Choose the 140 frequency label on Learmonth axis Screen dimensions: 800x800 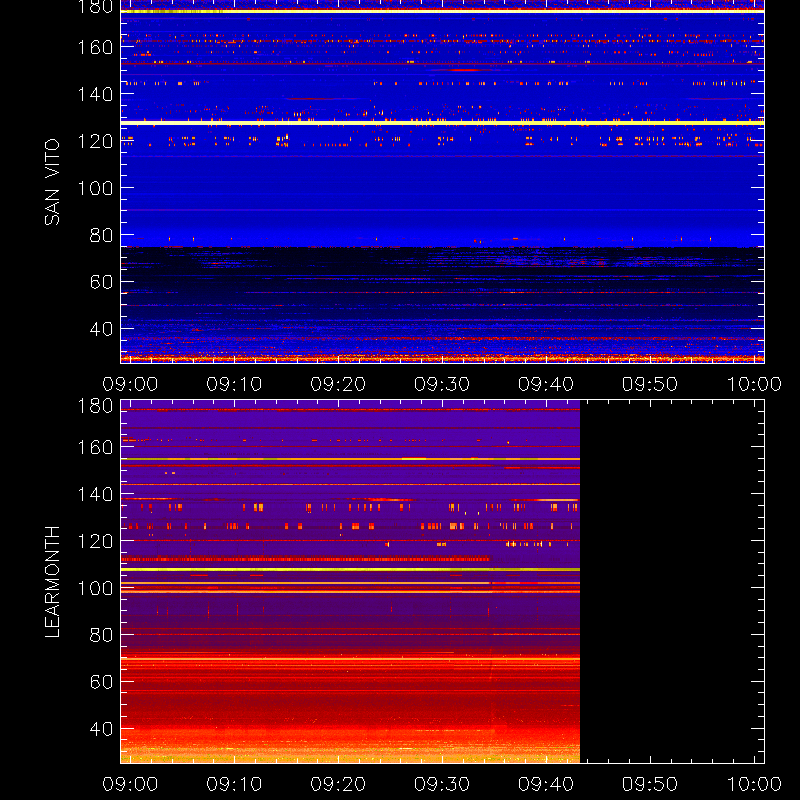click(x=95, y=494)
